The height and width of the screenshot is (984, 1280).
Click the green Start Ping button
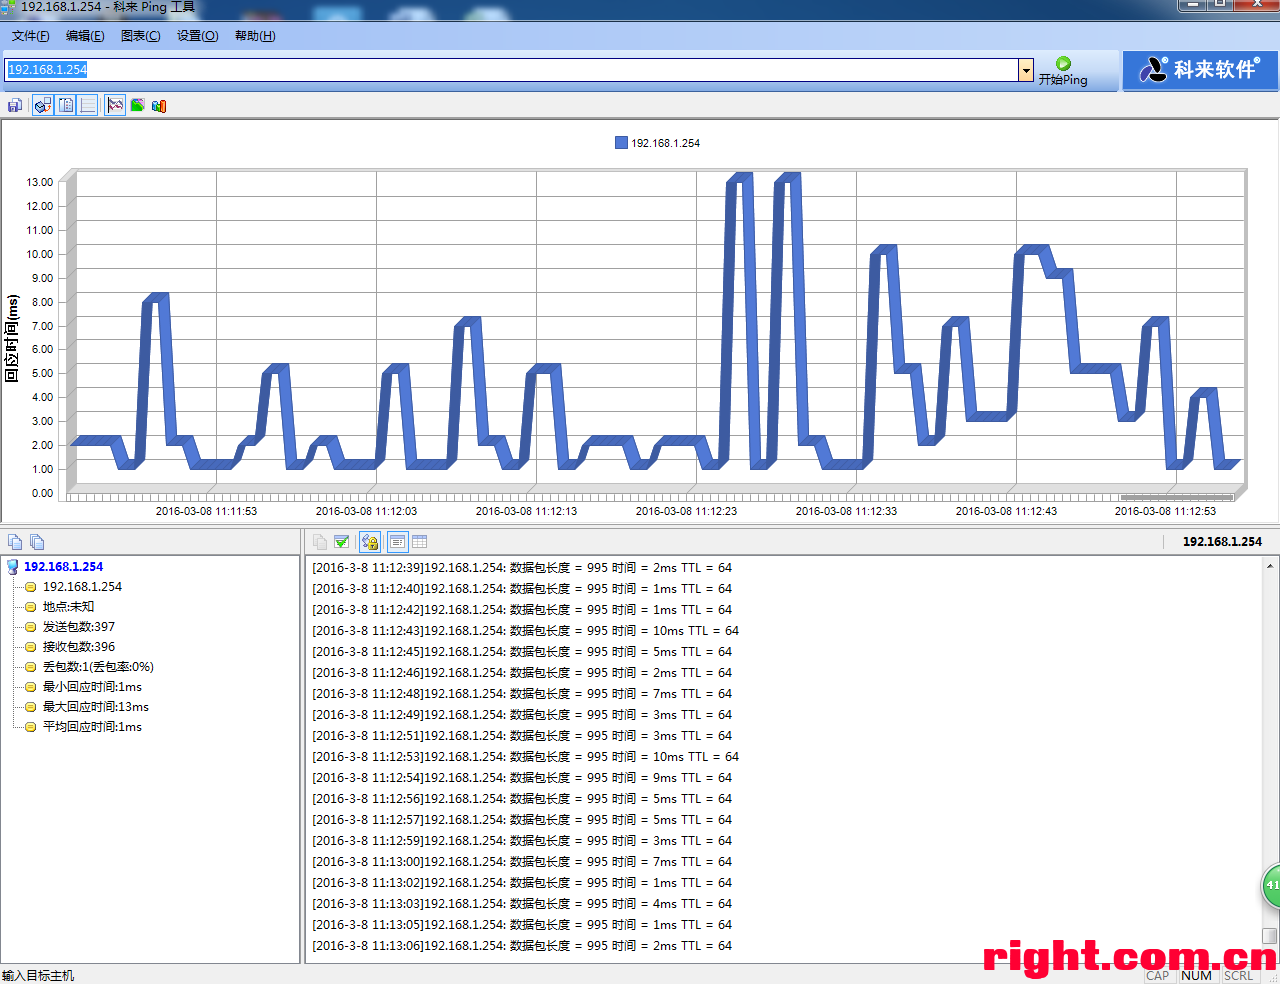[1063, 71]
